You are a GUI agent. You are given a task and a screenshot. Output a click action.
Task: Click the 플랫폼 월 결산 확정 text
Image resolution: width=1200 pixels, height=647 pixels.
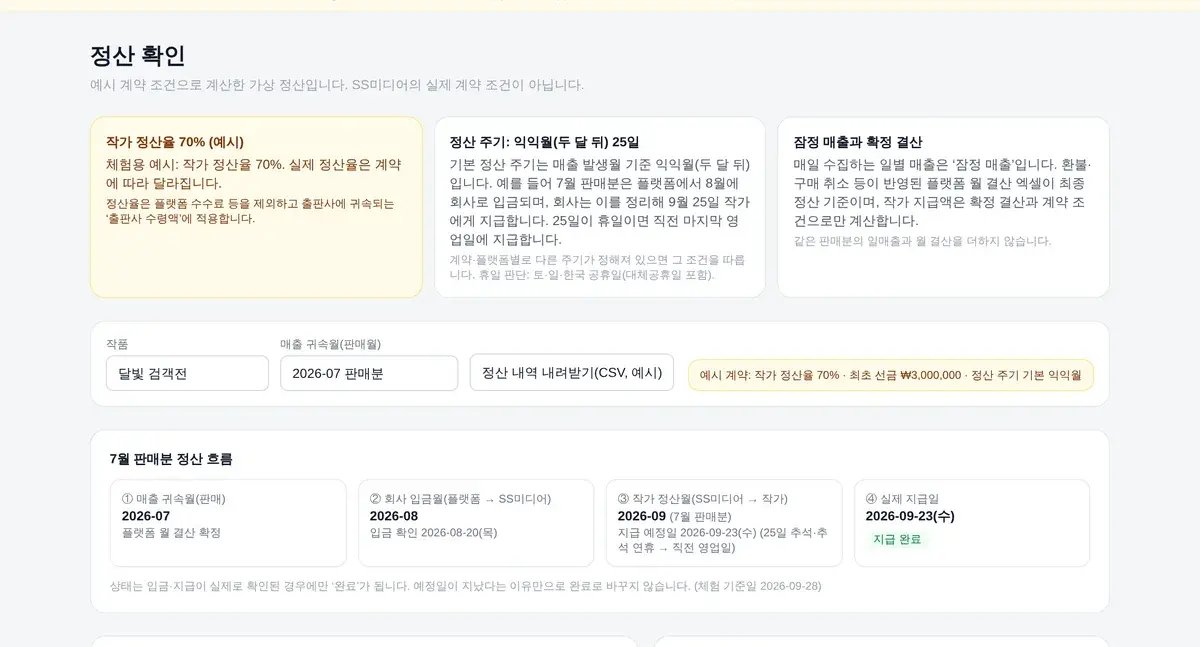171,533
